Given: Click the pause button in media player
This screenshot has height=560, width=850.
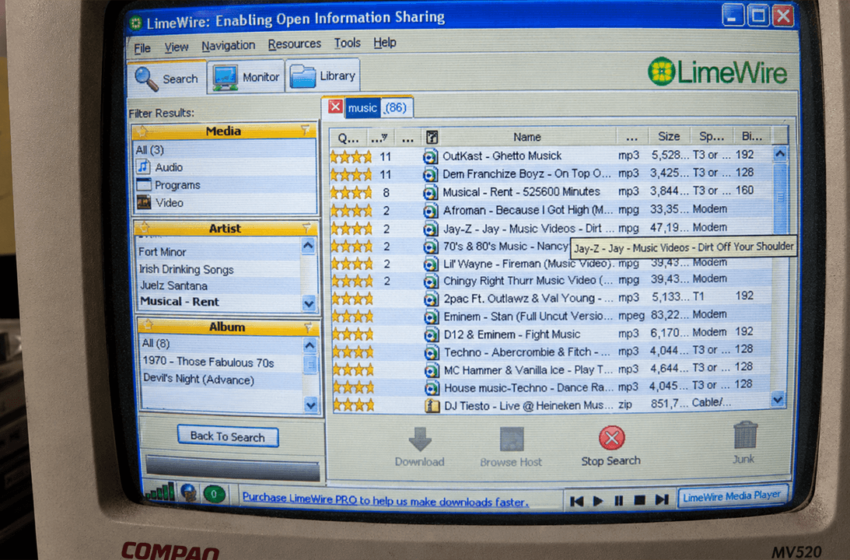Looking at the screenshot, I should [619, 500].
